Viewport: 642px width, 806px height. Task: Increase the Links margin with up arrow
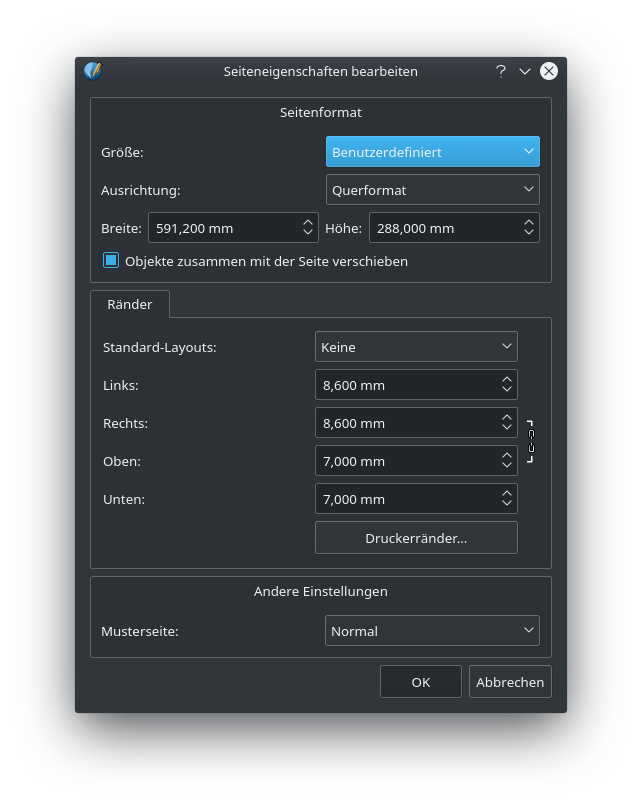click(x=507, y=379)
